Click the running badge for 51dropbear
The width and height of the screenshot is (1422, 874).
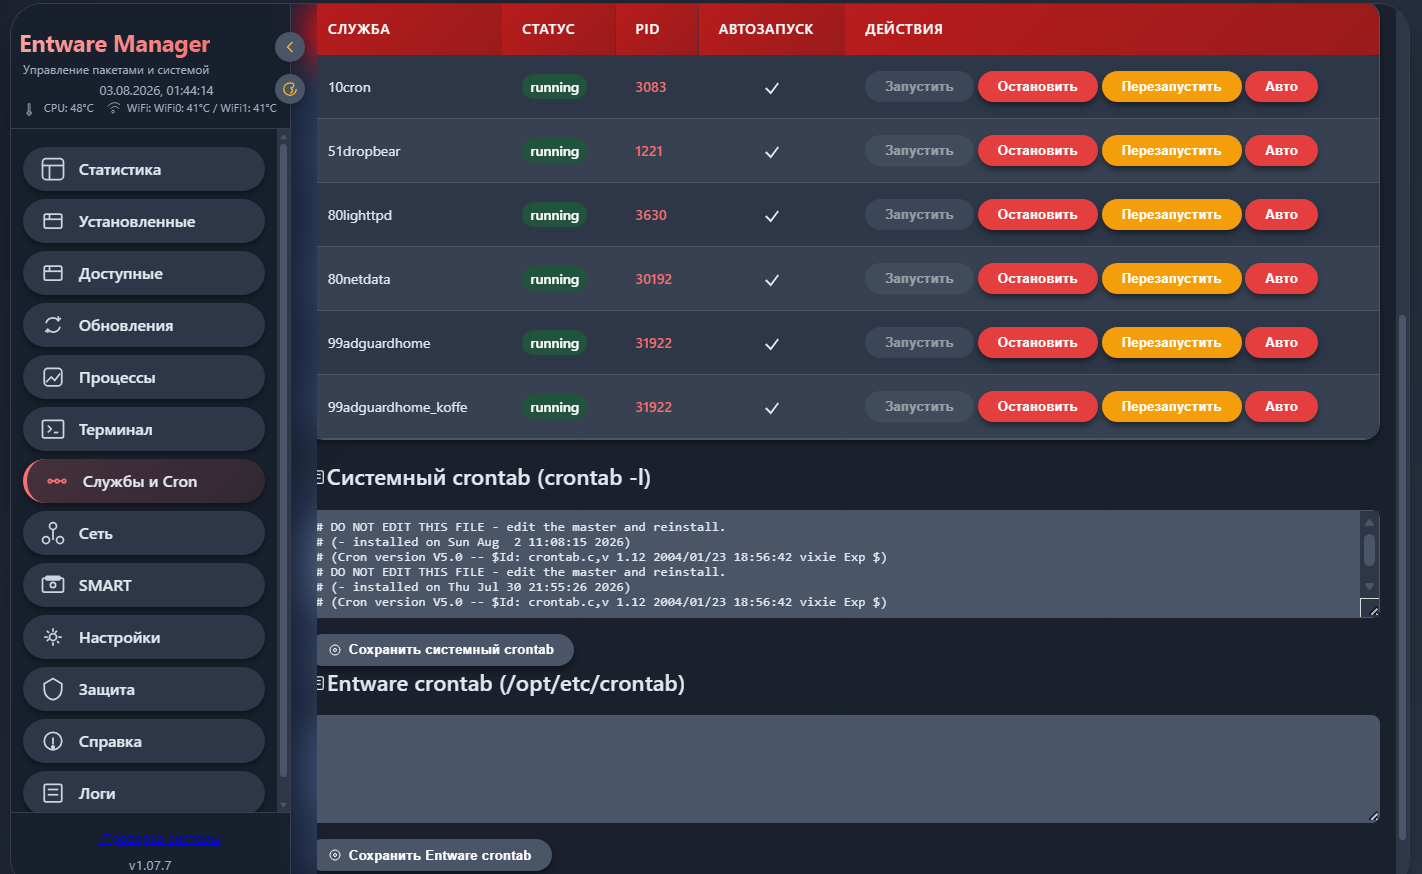point(555,151)
